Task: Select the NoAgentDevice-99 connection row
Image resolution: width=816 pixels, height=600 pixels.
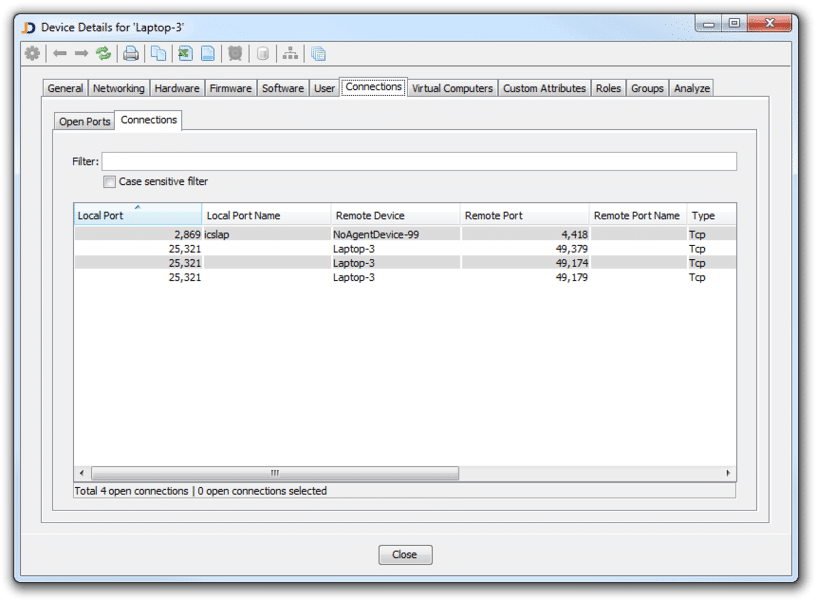Action: point(400,234)
